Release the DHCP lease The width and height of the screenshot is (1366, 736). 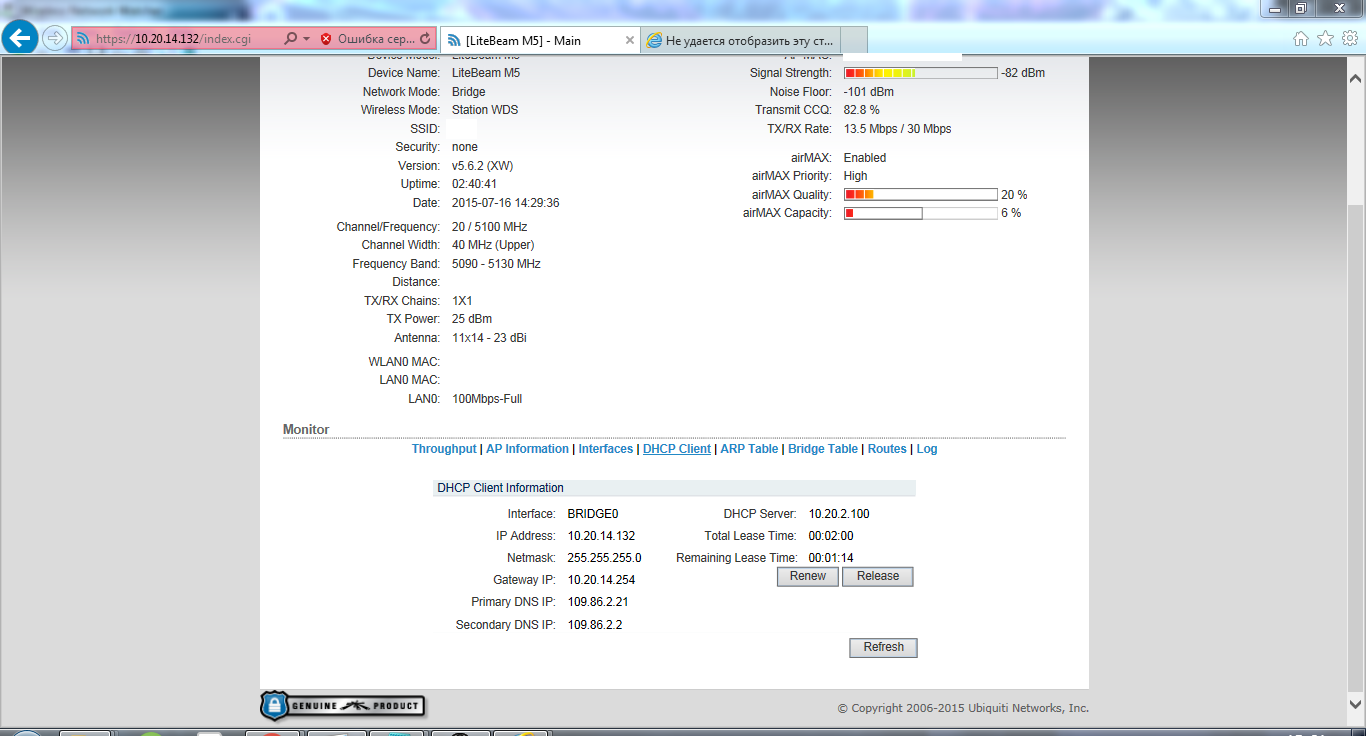[877, 576]
